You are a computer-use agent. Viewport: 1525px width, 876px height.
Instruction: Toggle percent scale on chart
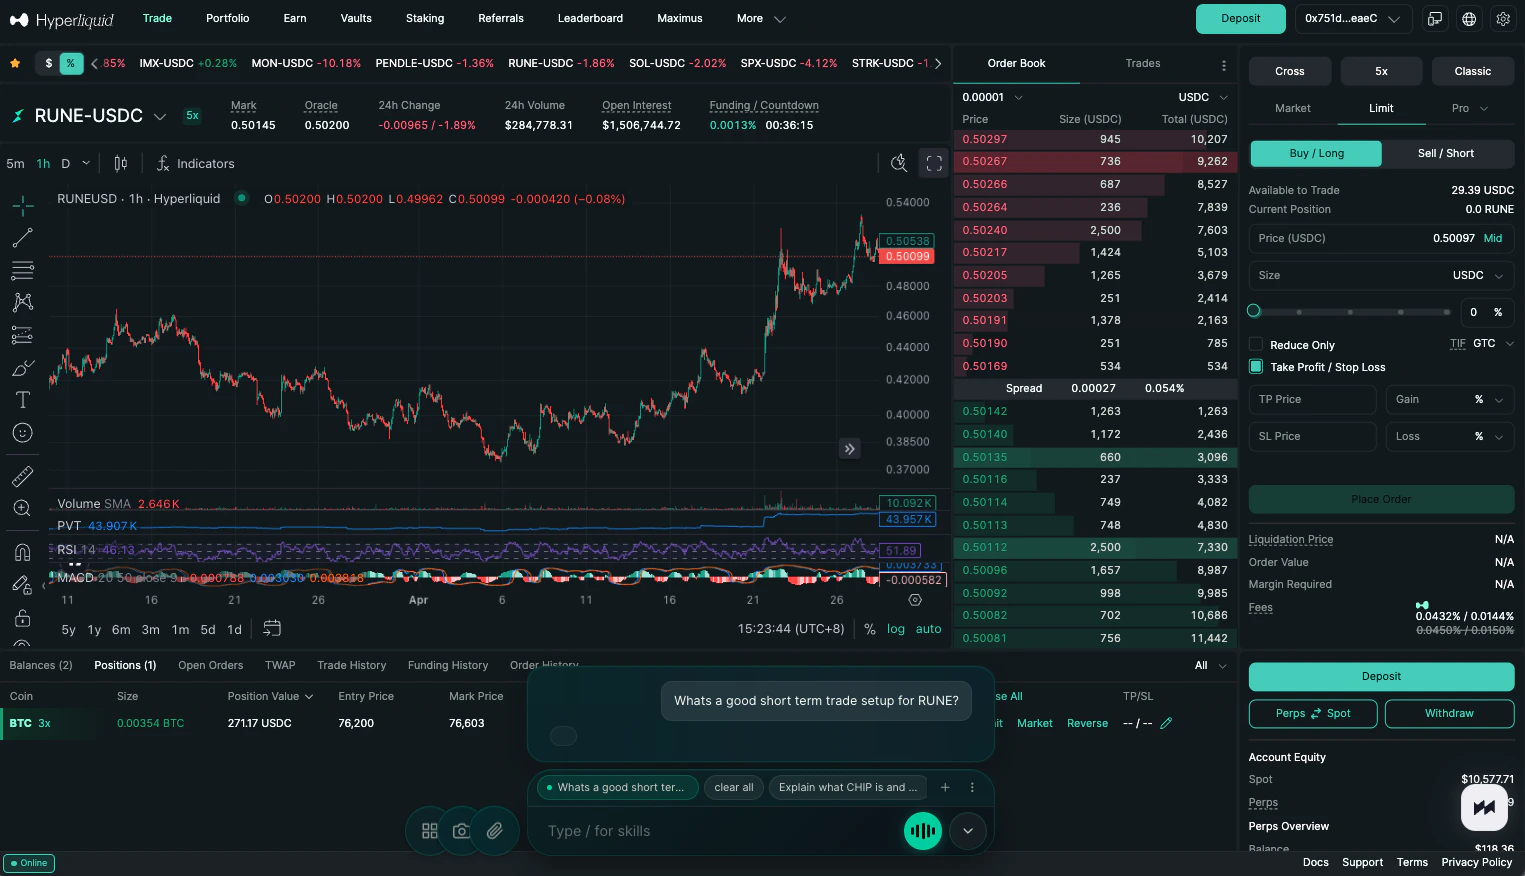[870, 629]
